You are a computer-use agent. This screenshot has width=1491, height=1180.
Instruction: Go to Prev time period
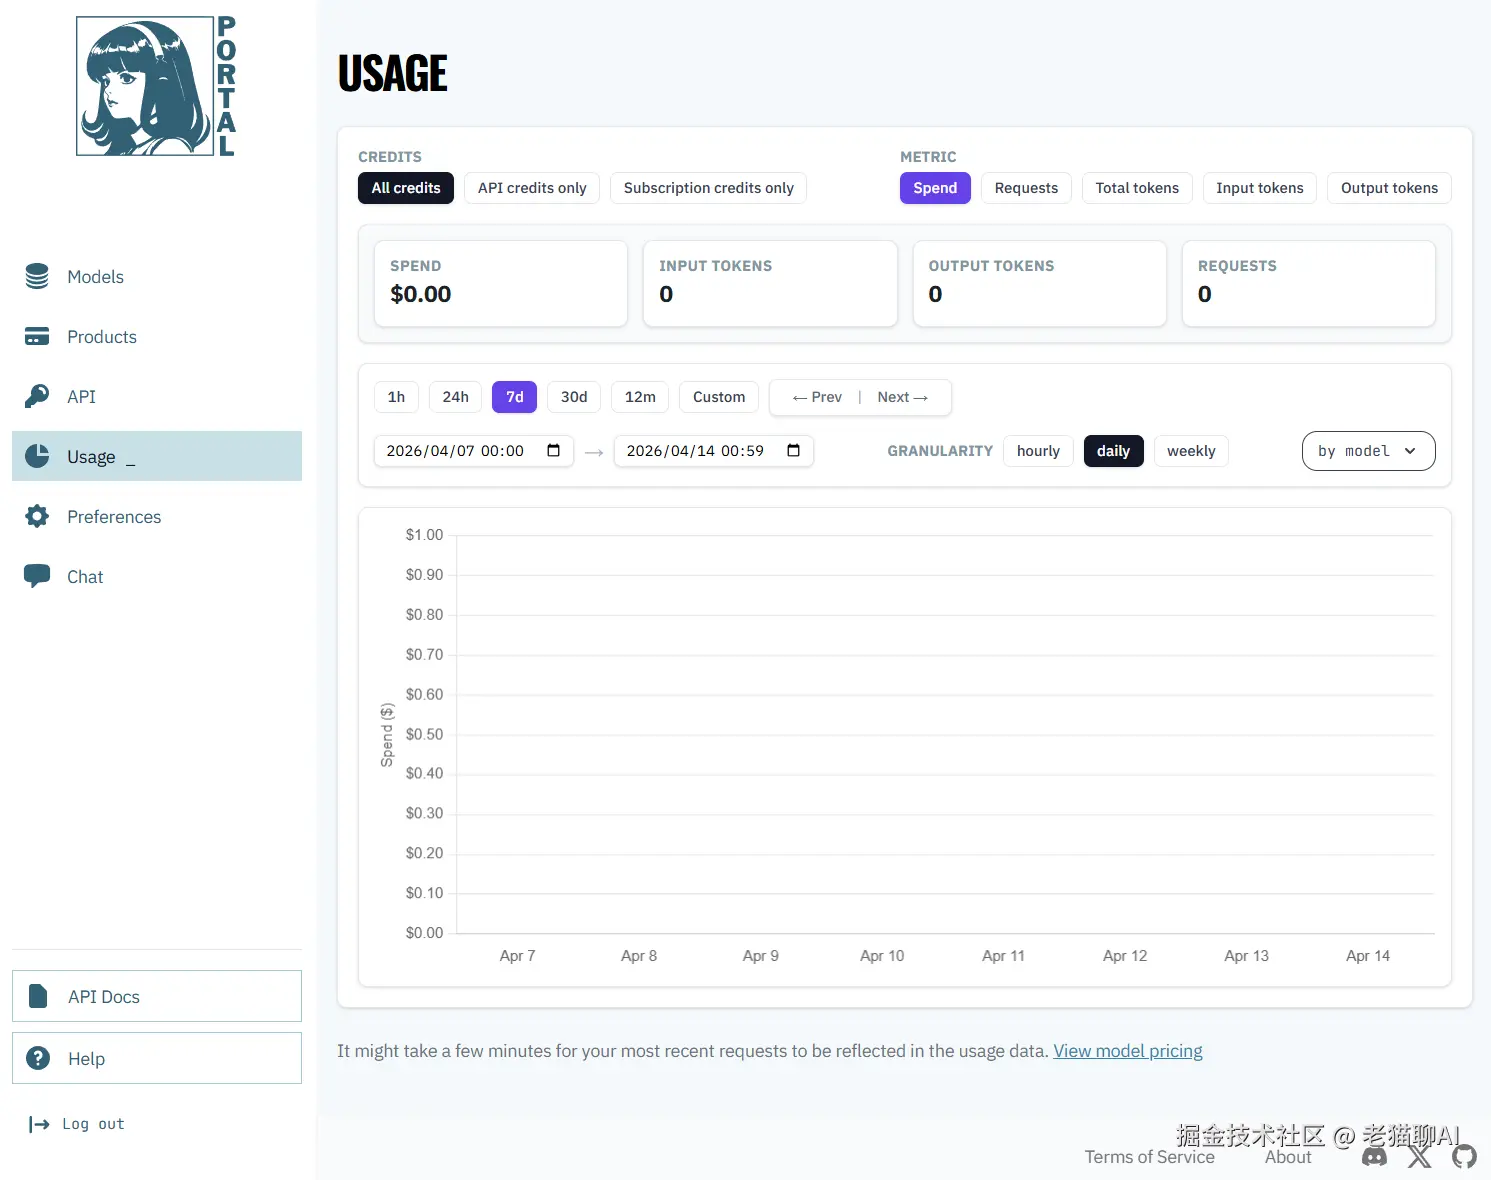[x=817, y=397]
